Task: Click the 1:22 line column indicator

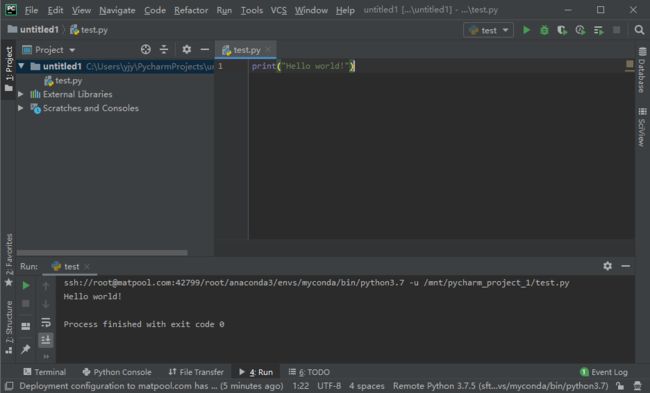Action: click(x=300, y=386)
